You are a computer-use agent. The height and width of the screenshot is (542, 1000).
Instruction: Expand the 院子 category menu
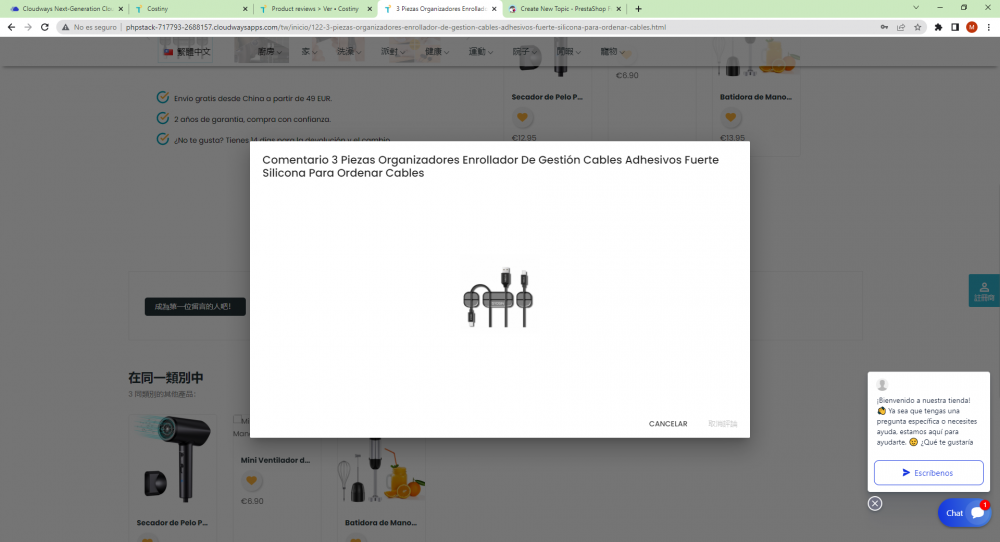524,52
